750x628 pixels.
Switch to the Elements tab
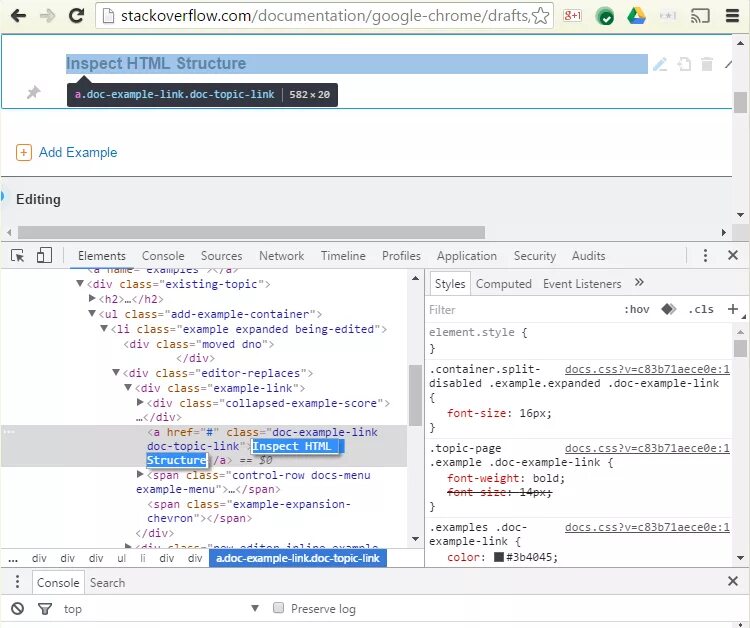pos(101,256)
